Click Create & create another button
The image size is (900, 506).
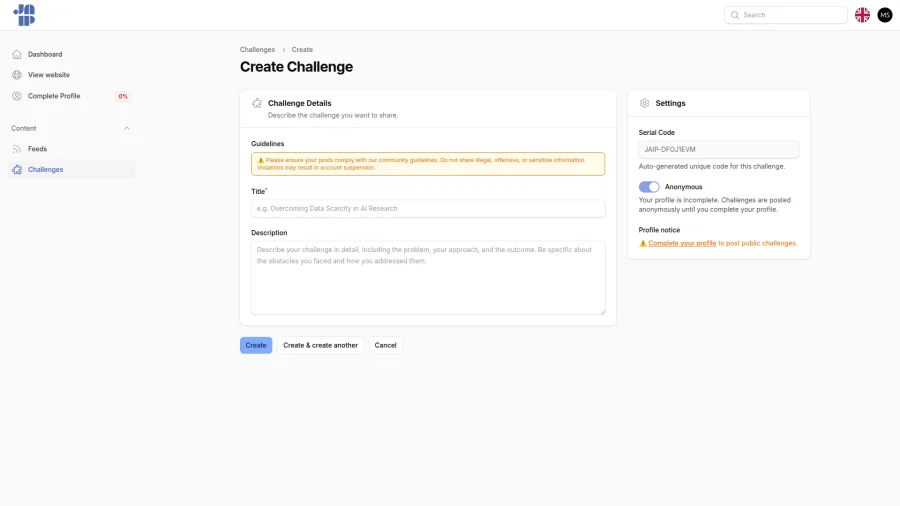(320, 345)
